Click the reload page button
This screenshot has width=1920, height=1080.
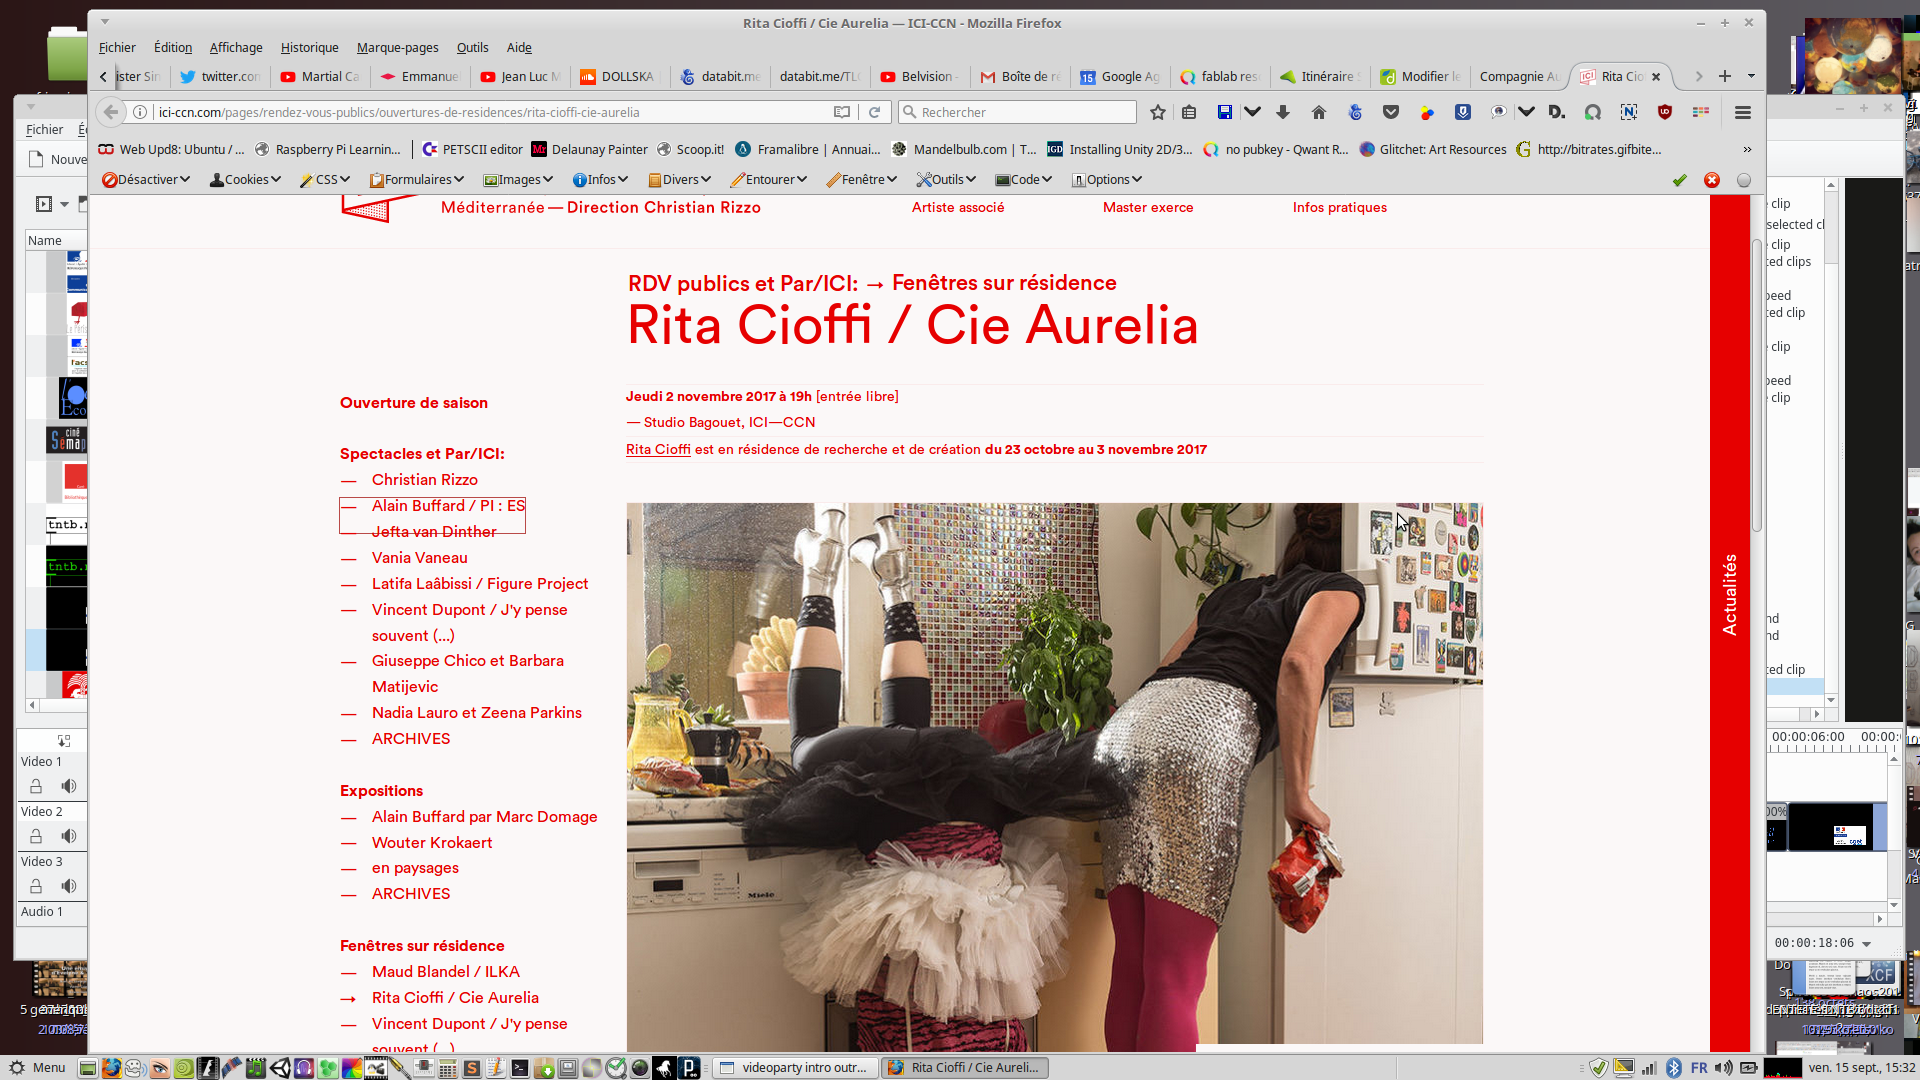(x=874, y=112)
